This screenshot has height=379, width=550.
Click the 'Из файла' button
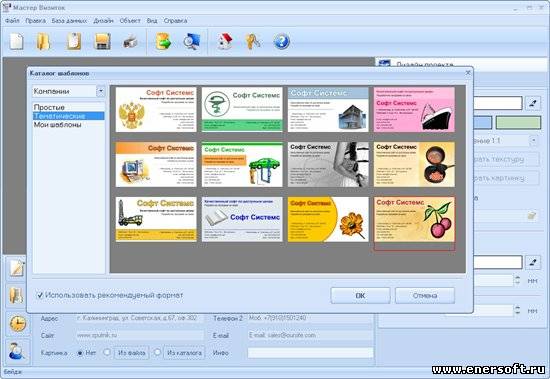[132, 353]
